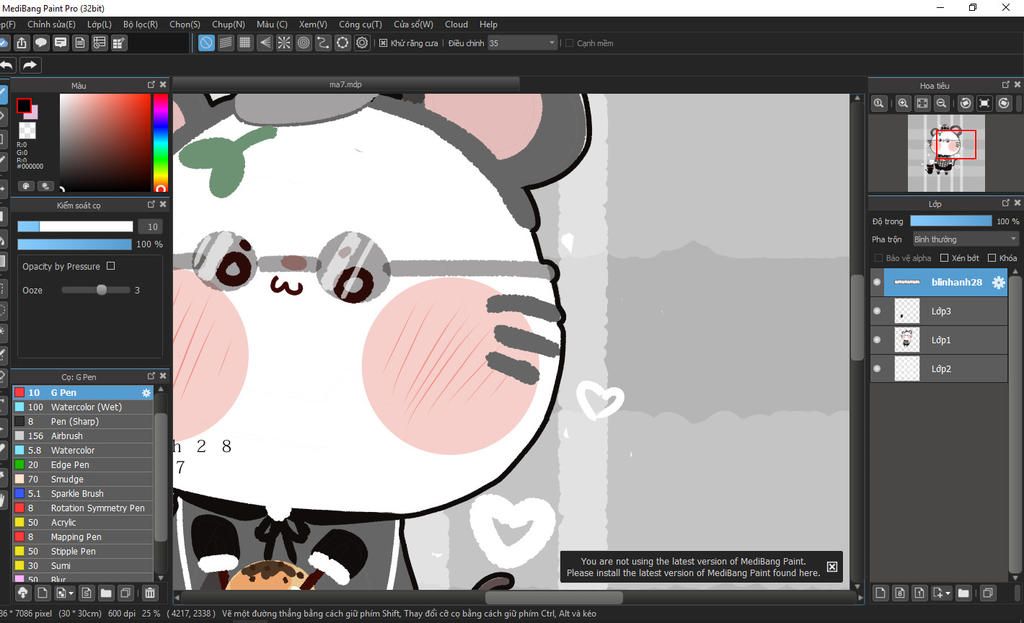Open the Chọn(S) menu
Screen dimensions: 1024x623
(185, 24)
